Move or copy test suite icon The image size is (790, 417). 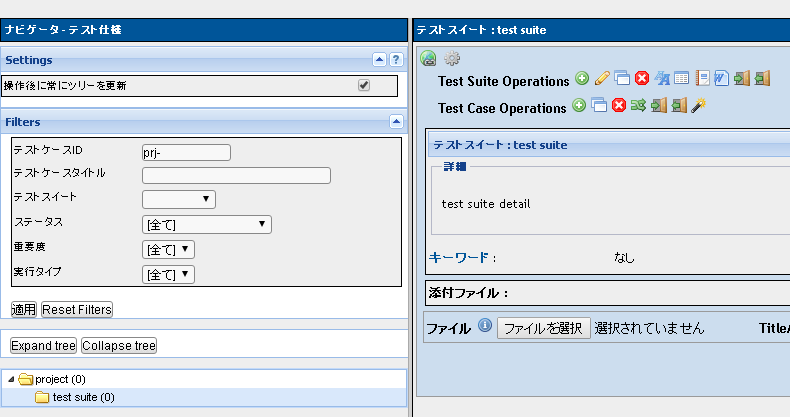[x=622, y=78]
